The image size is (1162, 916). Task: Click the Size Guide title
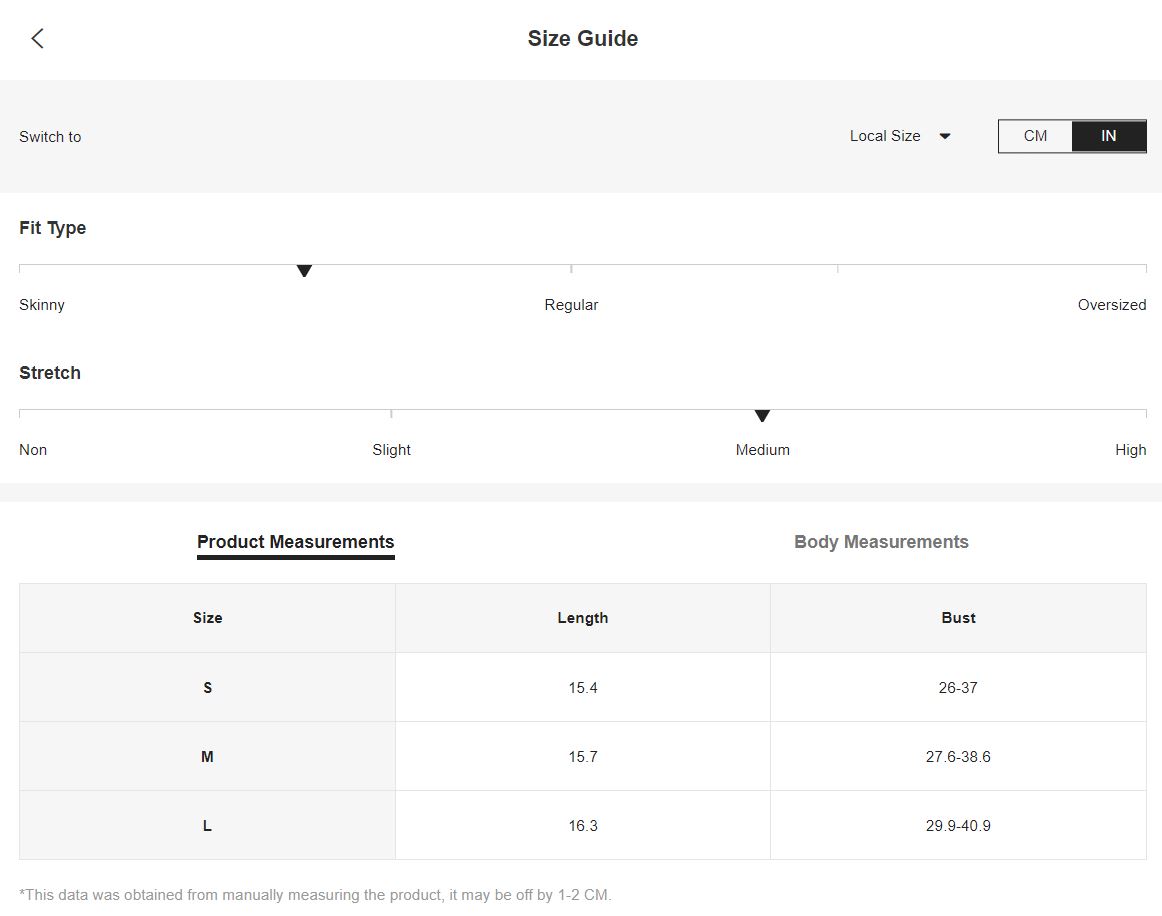pyautogui.click(x=582, y=39)
